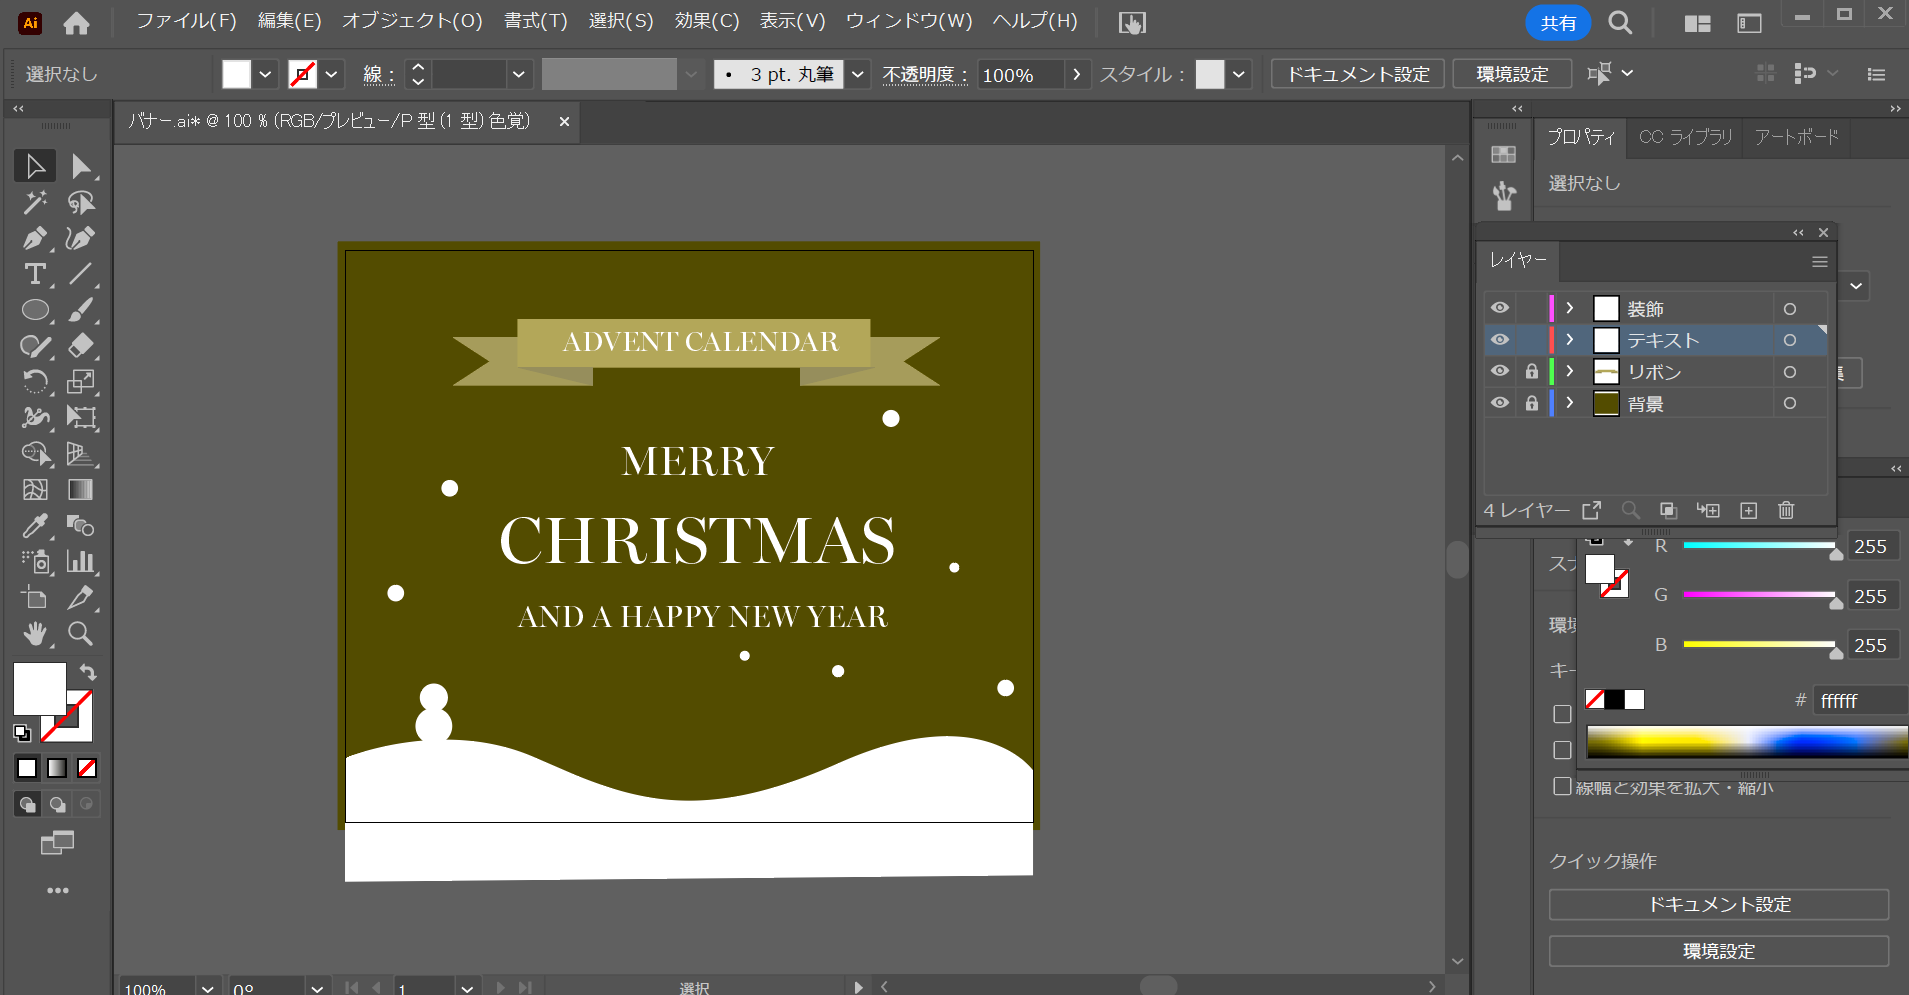Open ドキュメント設定 from Quick Actions
The height and width of the screenshot is (995, 1909).
1719,904
